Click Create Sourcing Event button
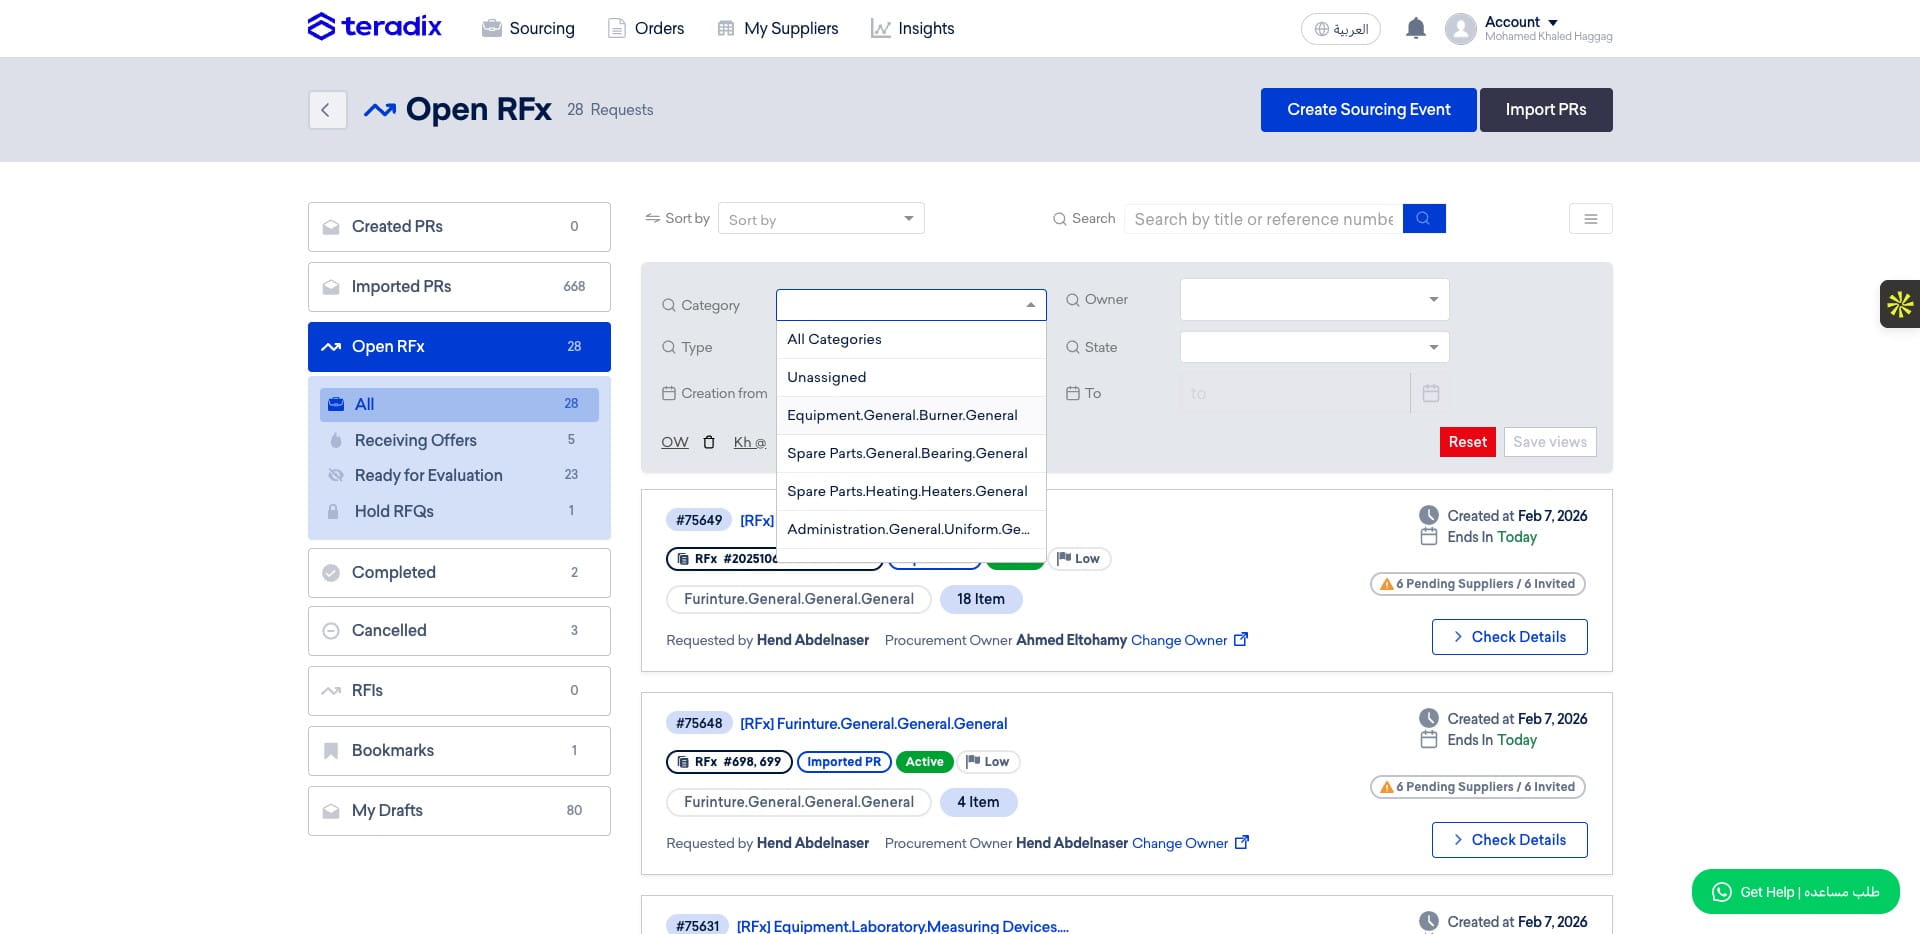The width and height of the screenshot is (1920, 934). click(1368, 110)
